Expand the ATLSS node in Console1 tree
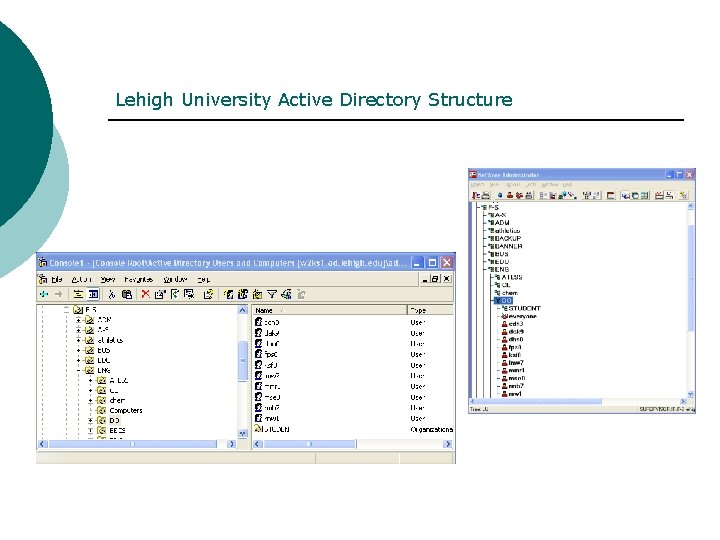720x540 pixels. tap(90, 381)
